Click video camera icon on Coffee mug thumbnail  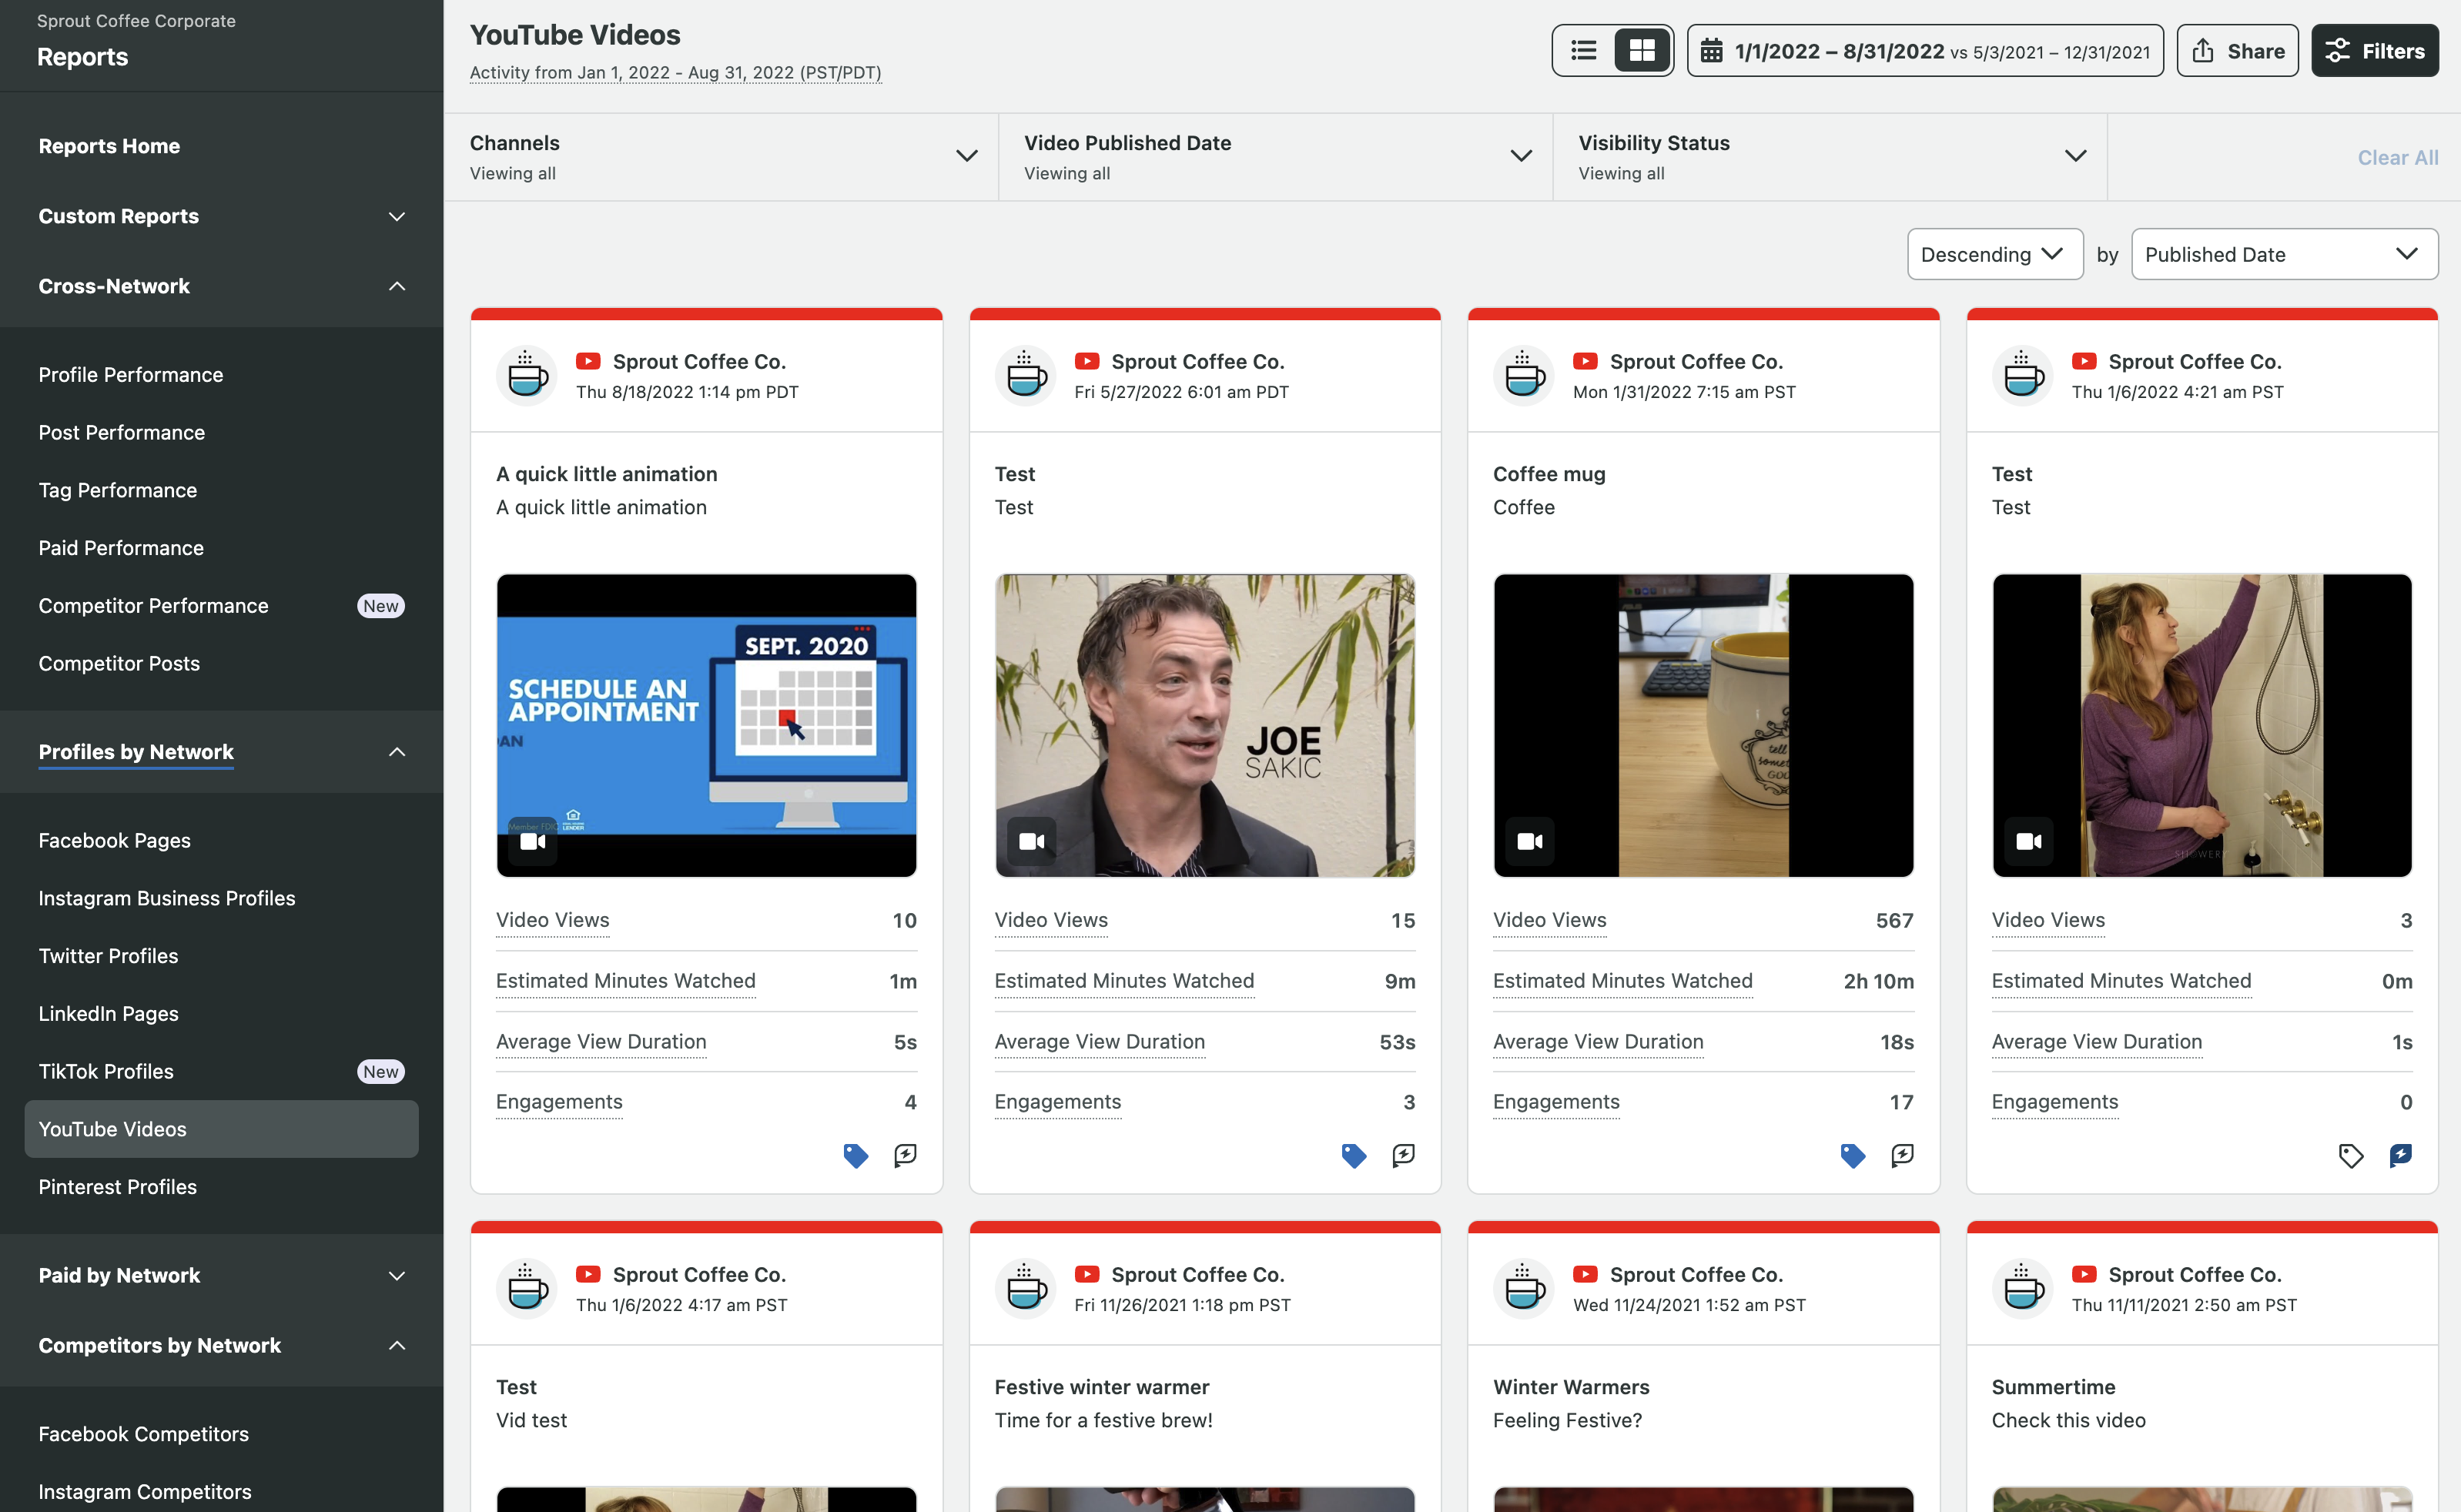1529,841
